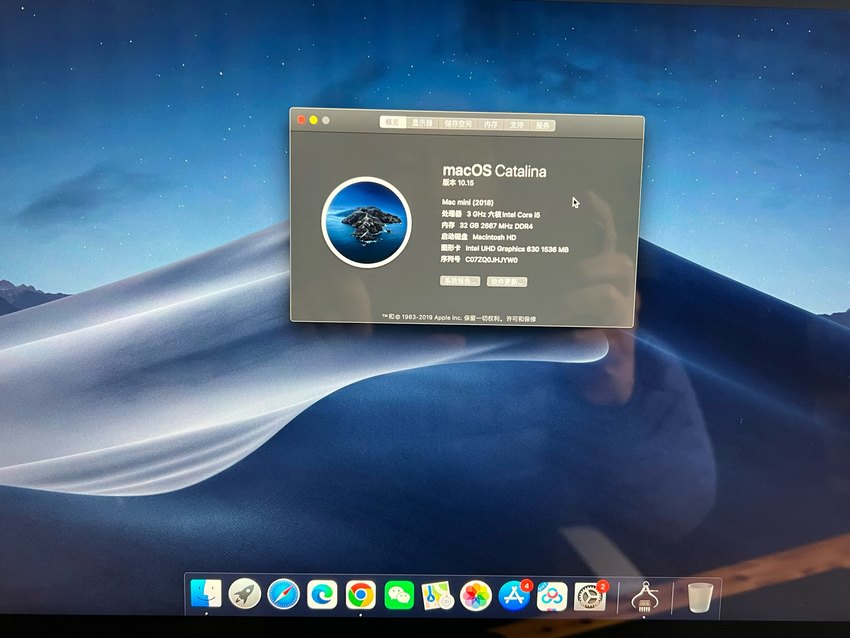The height and width of the screenshot is (638, 850).
Task: Open App Store with 4 badge
Action: point(514,596)
